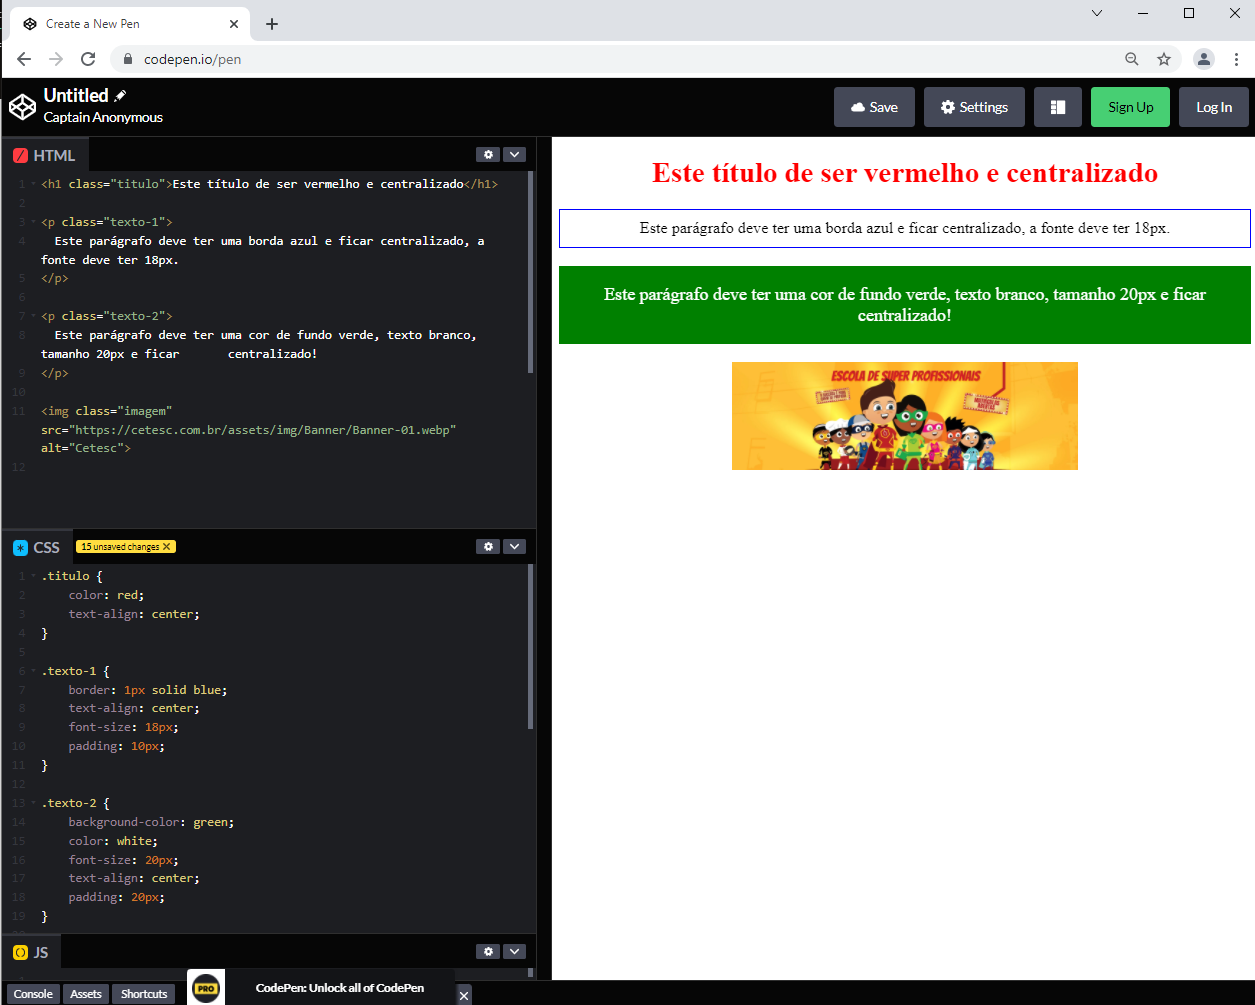Expand the CSS editor dropdown chevron
This screenshot has height=1005, width=1255.
pyautogui.click(x=514, y=547)
